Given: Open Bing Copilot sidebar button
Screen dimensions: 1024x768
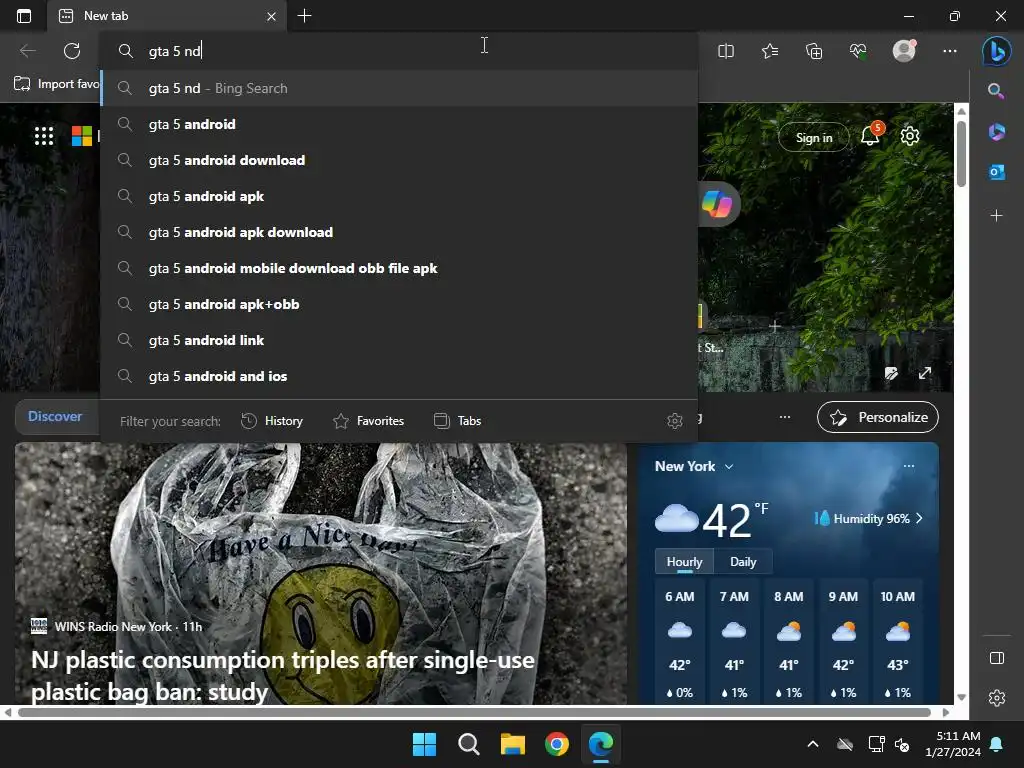Looking at the screenshot, I should pos(997,51).
